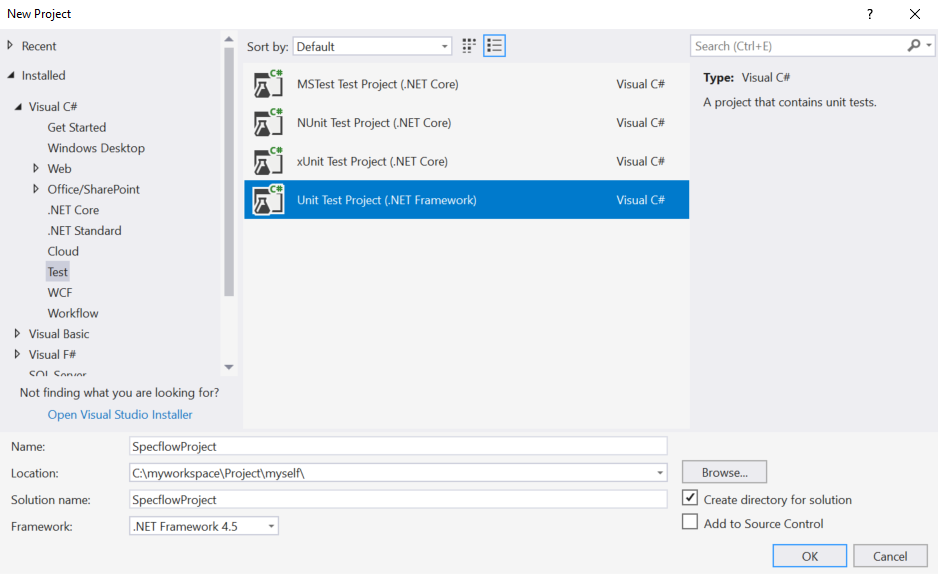Click the Browse button
938x574 pixels.
(724, 472)
